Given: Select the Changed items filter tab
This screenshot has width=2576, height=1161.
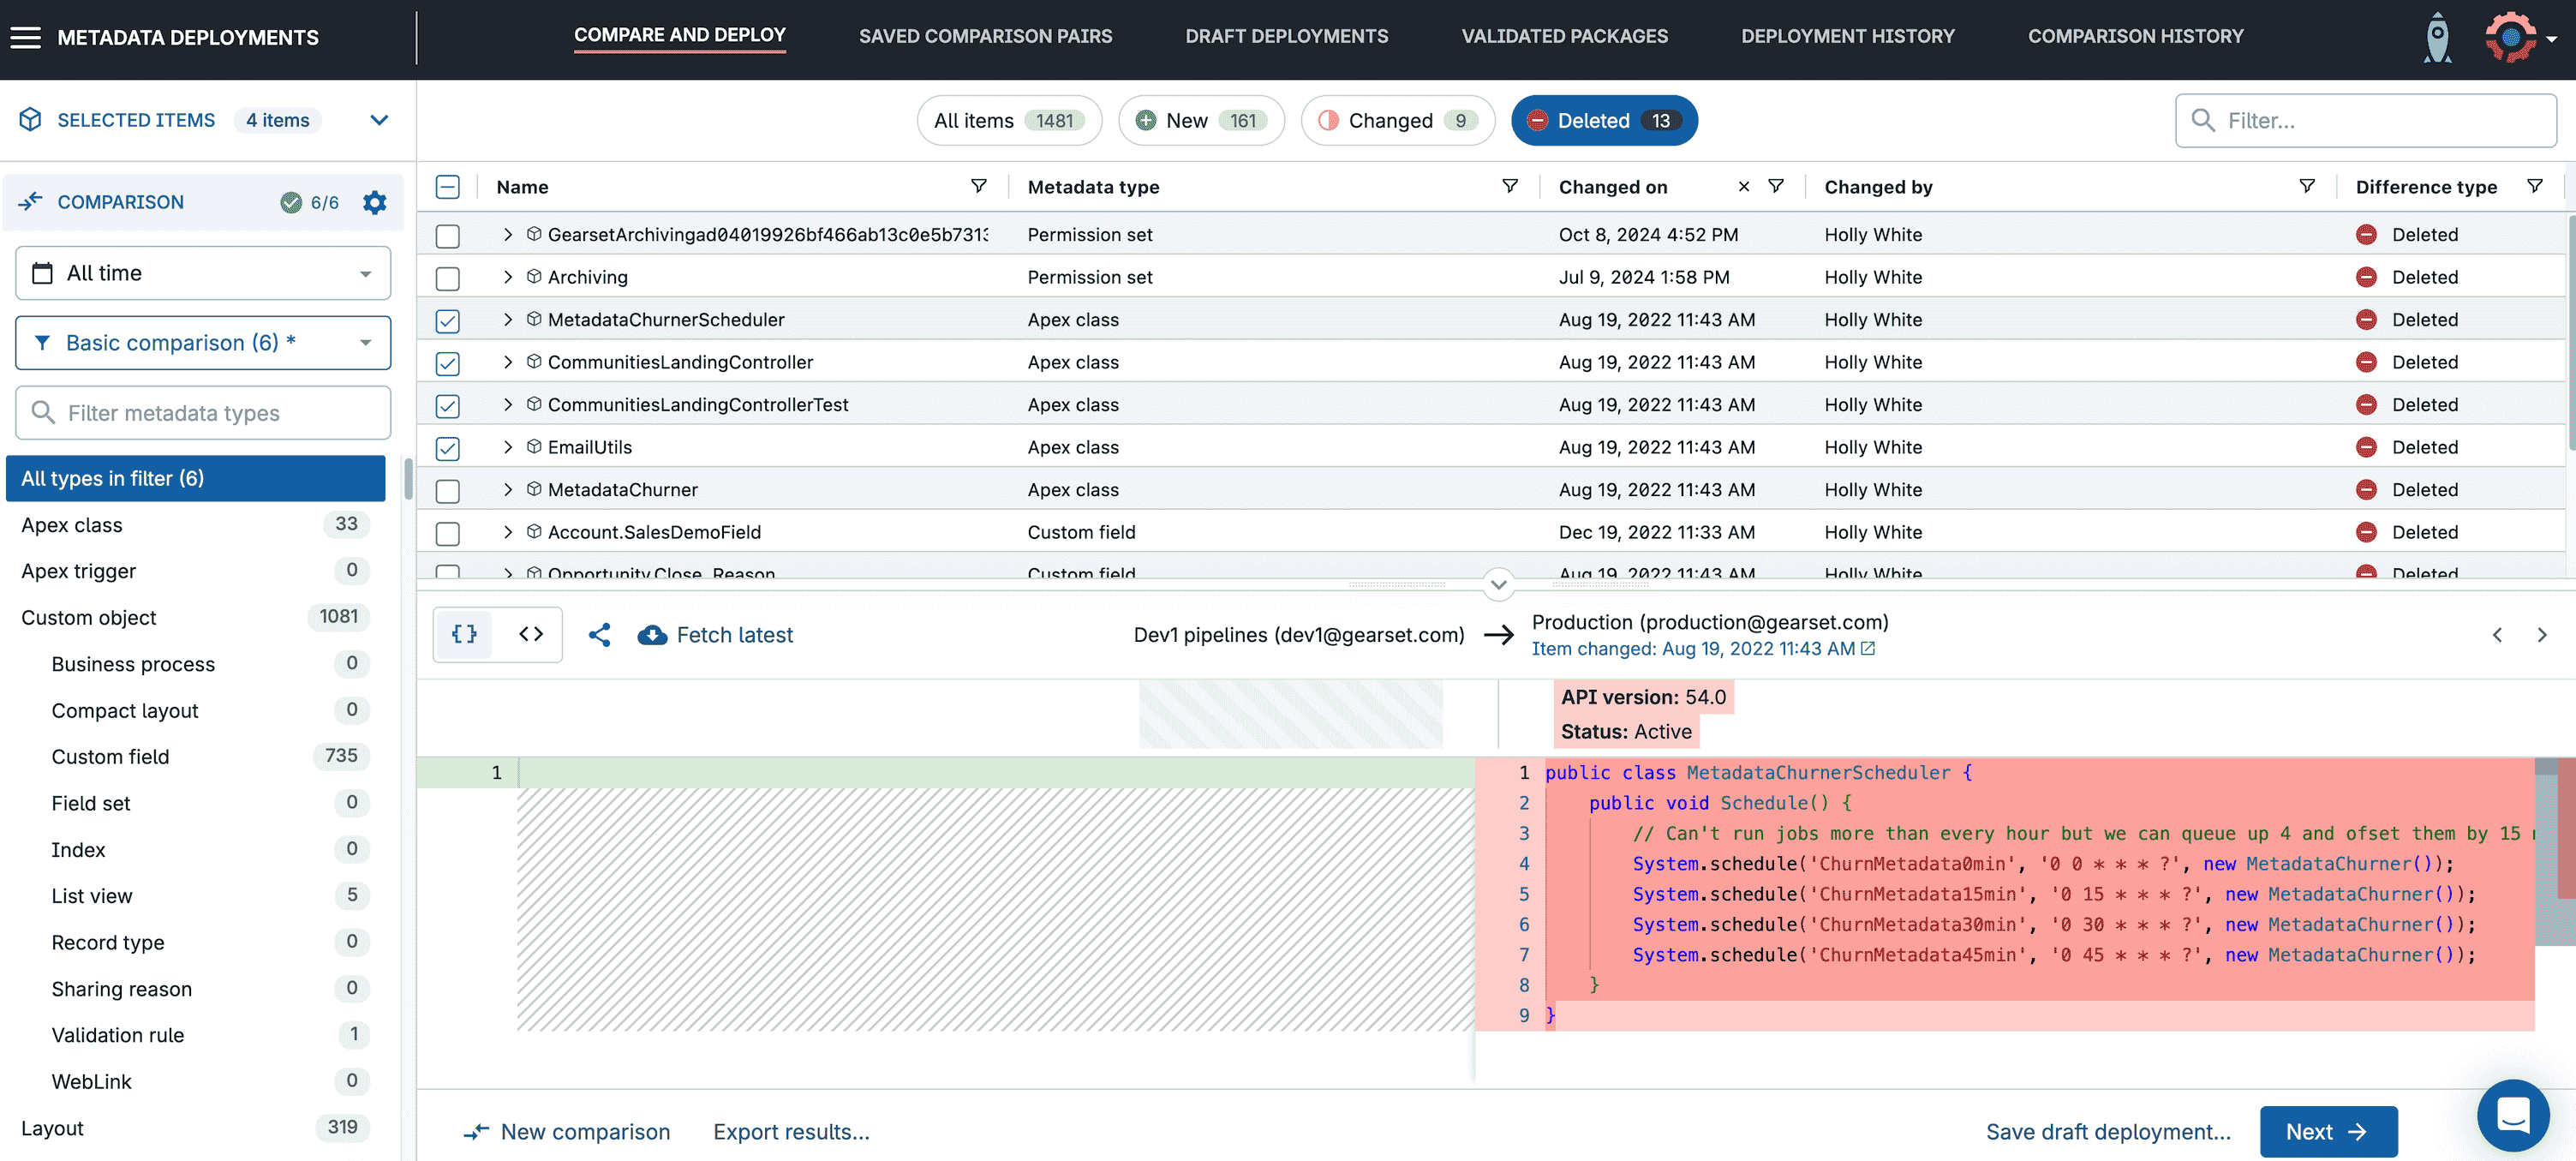Looking at the screenshot, I should (x=1397, y=120).
